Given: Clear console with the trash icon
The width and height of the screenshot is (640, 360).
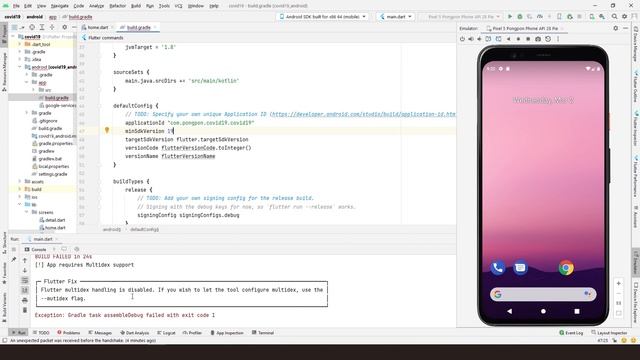Looking at the screenshot, I should (24, 310).
